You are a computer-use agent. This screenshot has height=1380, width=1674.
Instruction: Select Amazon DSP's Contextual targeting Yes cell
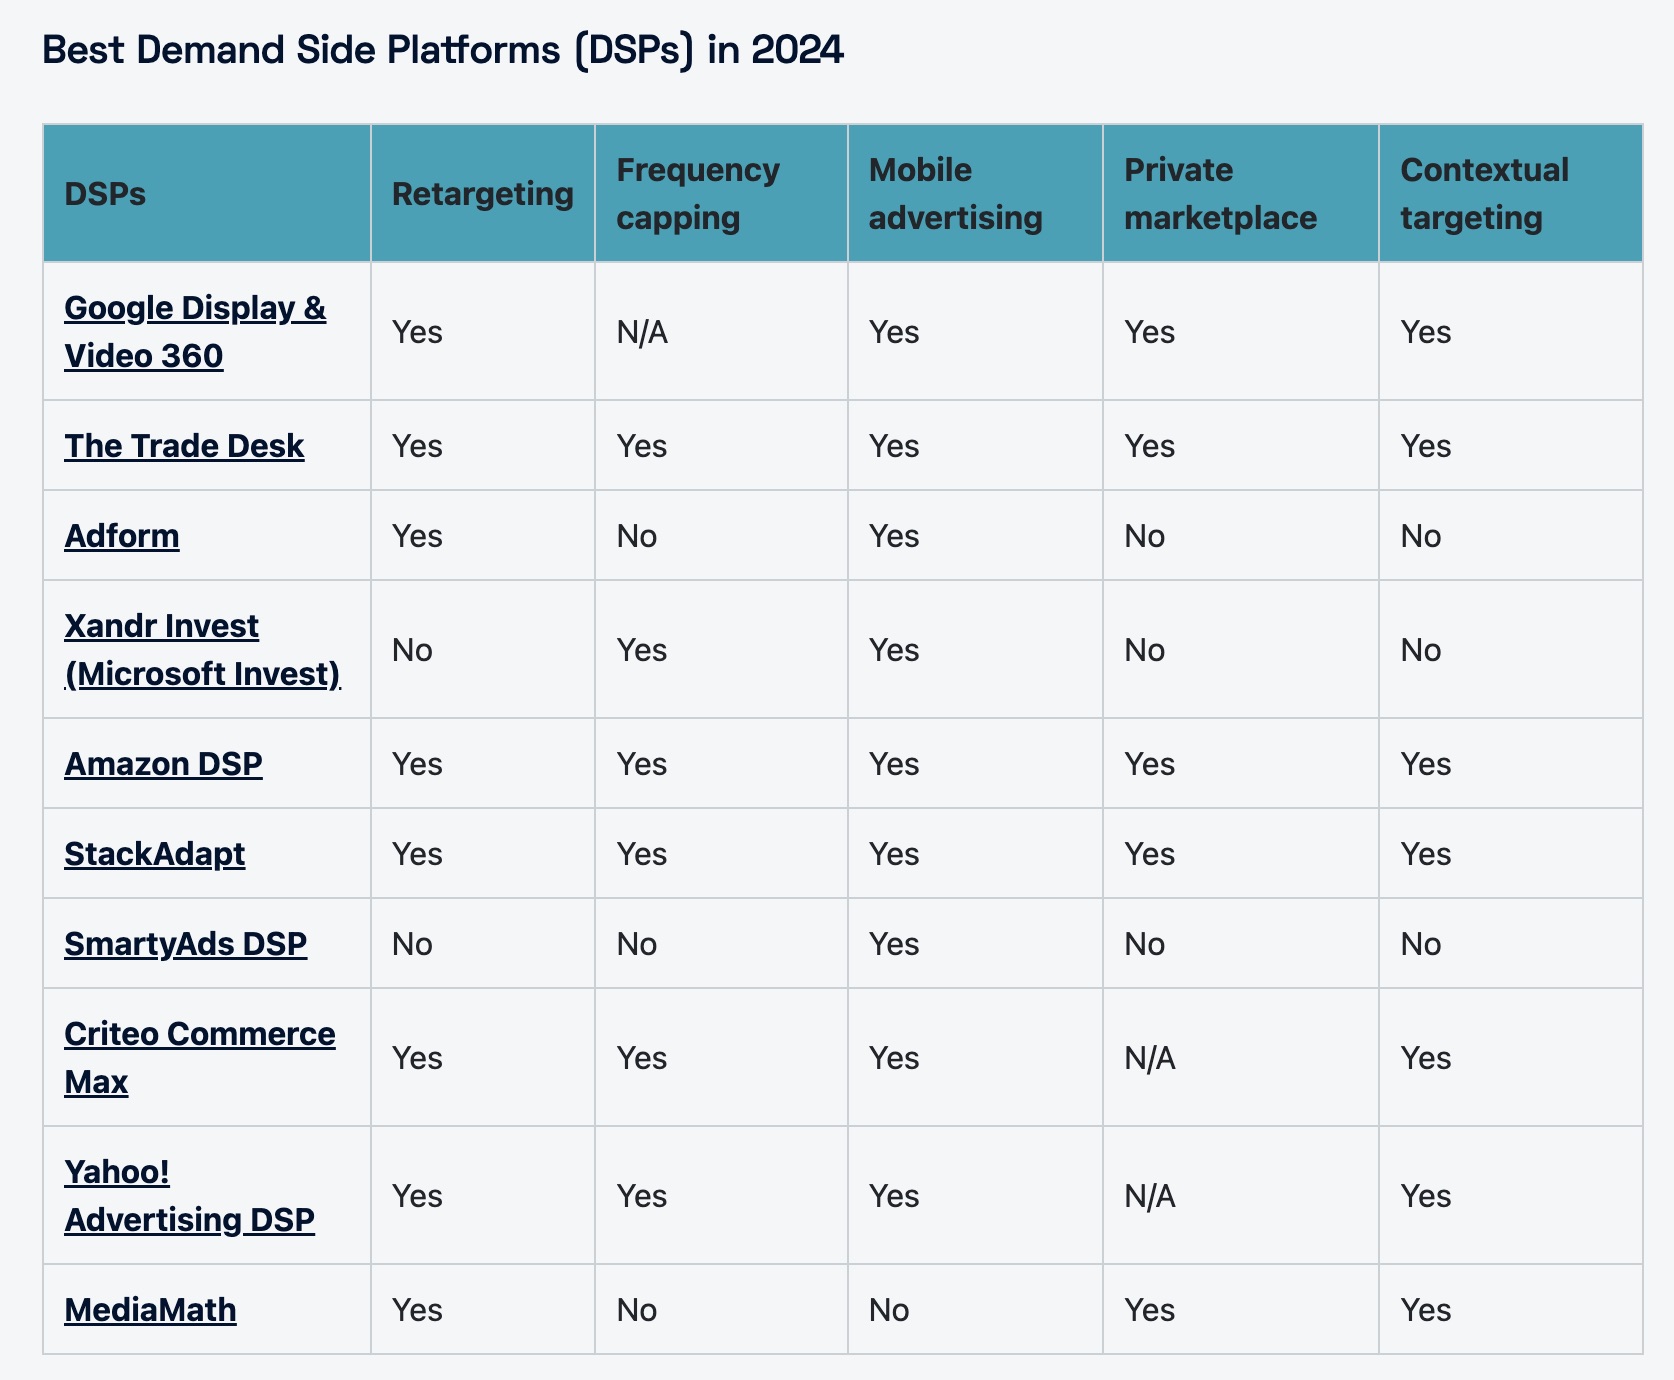pyautogui.click(x=1510, y=764)
